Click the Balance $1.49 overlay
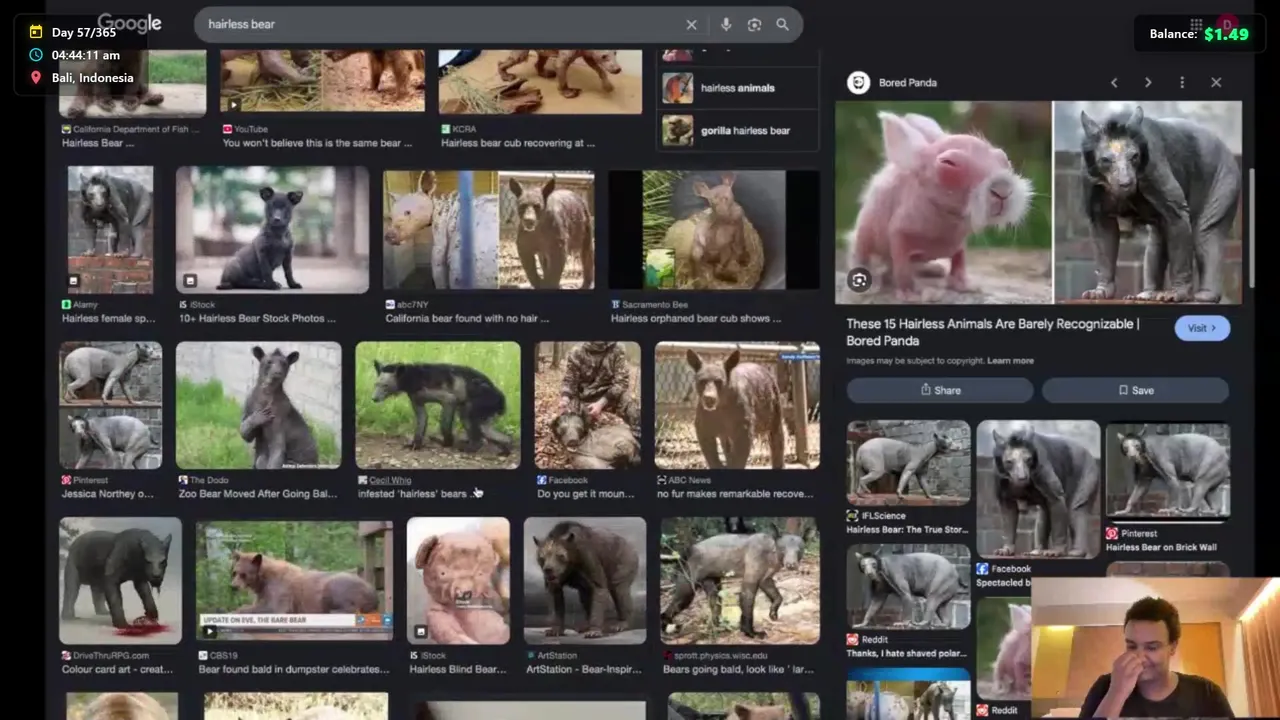 [1199, 34]
